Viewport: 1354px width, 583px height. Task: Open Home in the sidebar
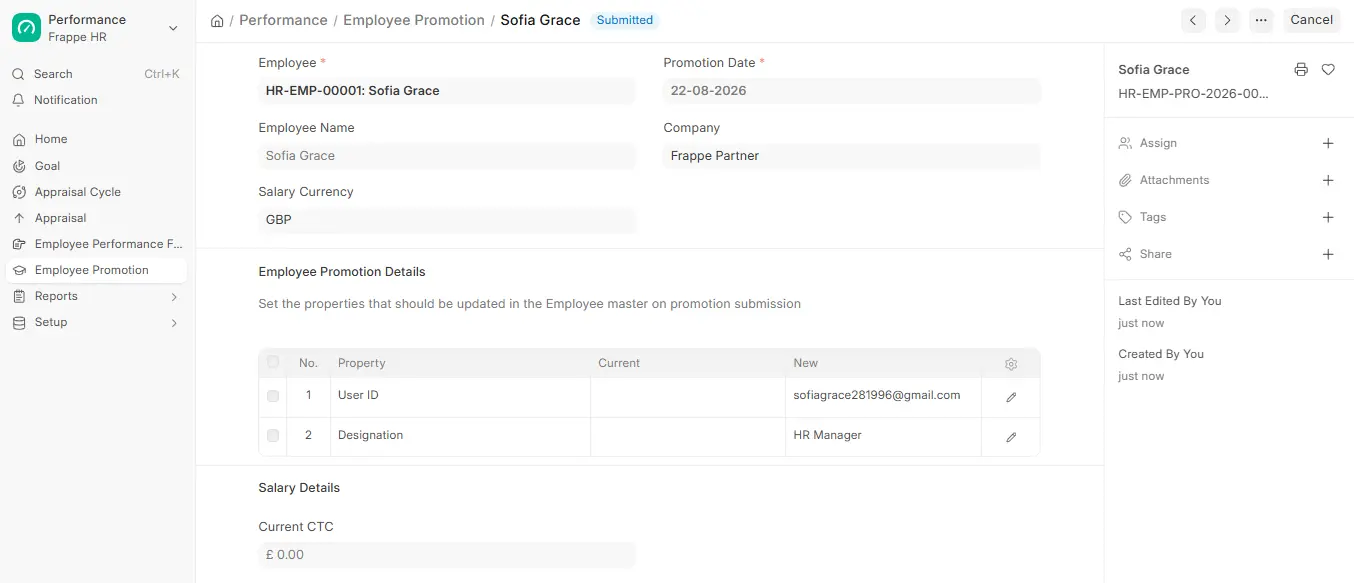pyautogui.click(x=96, y=139)
